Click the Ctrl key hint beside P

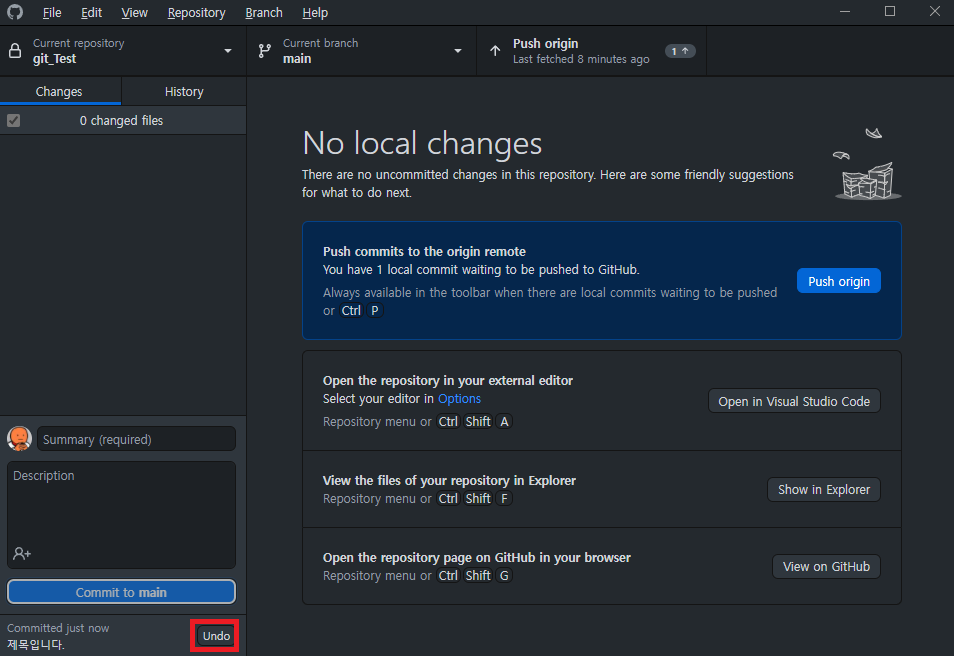tap(351, 310)
